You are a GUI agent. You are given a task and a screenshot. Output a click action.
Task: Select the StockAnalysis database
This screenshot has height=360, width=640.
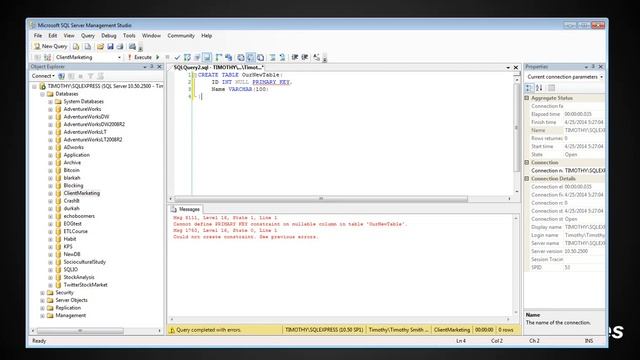(79, 278)
